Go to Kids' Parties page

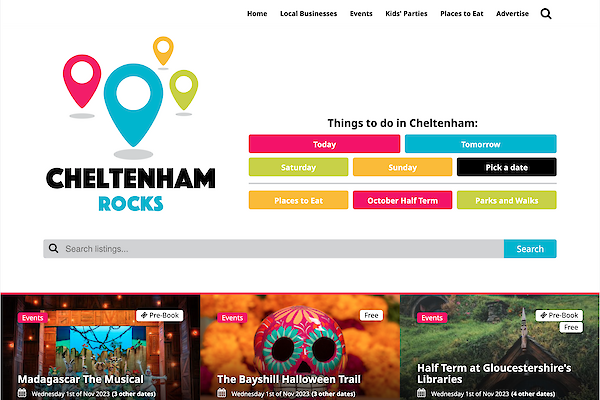[x=406, y=14]
